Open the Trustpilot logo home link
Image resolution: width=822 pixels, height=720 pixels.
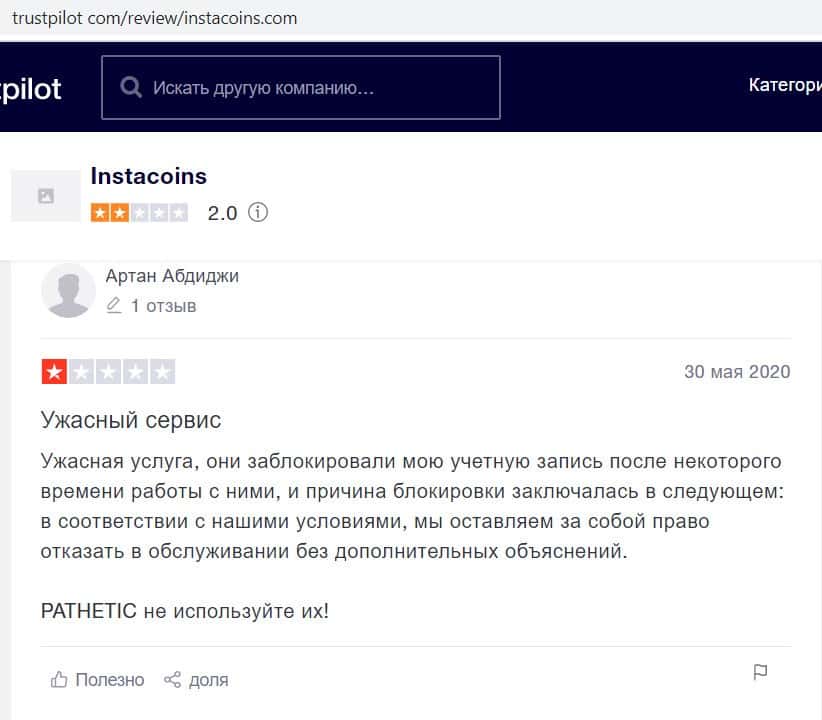[30, 89]
